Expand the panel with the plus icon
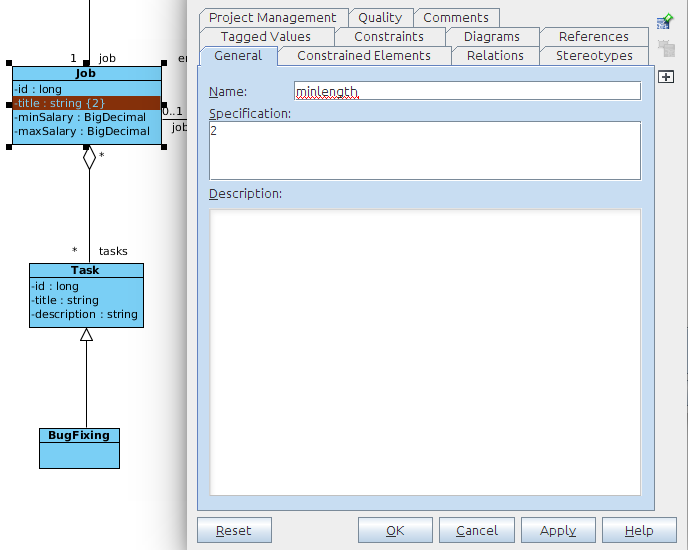688x550 pixels. click(666, 77)
